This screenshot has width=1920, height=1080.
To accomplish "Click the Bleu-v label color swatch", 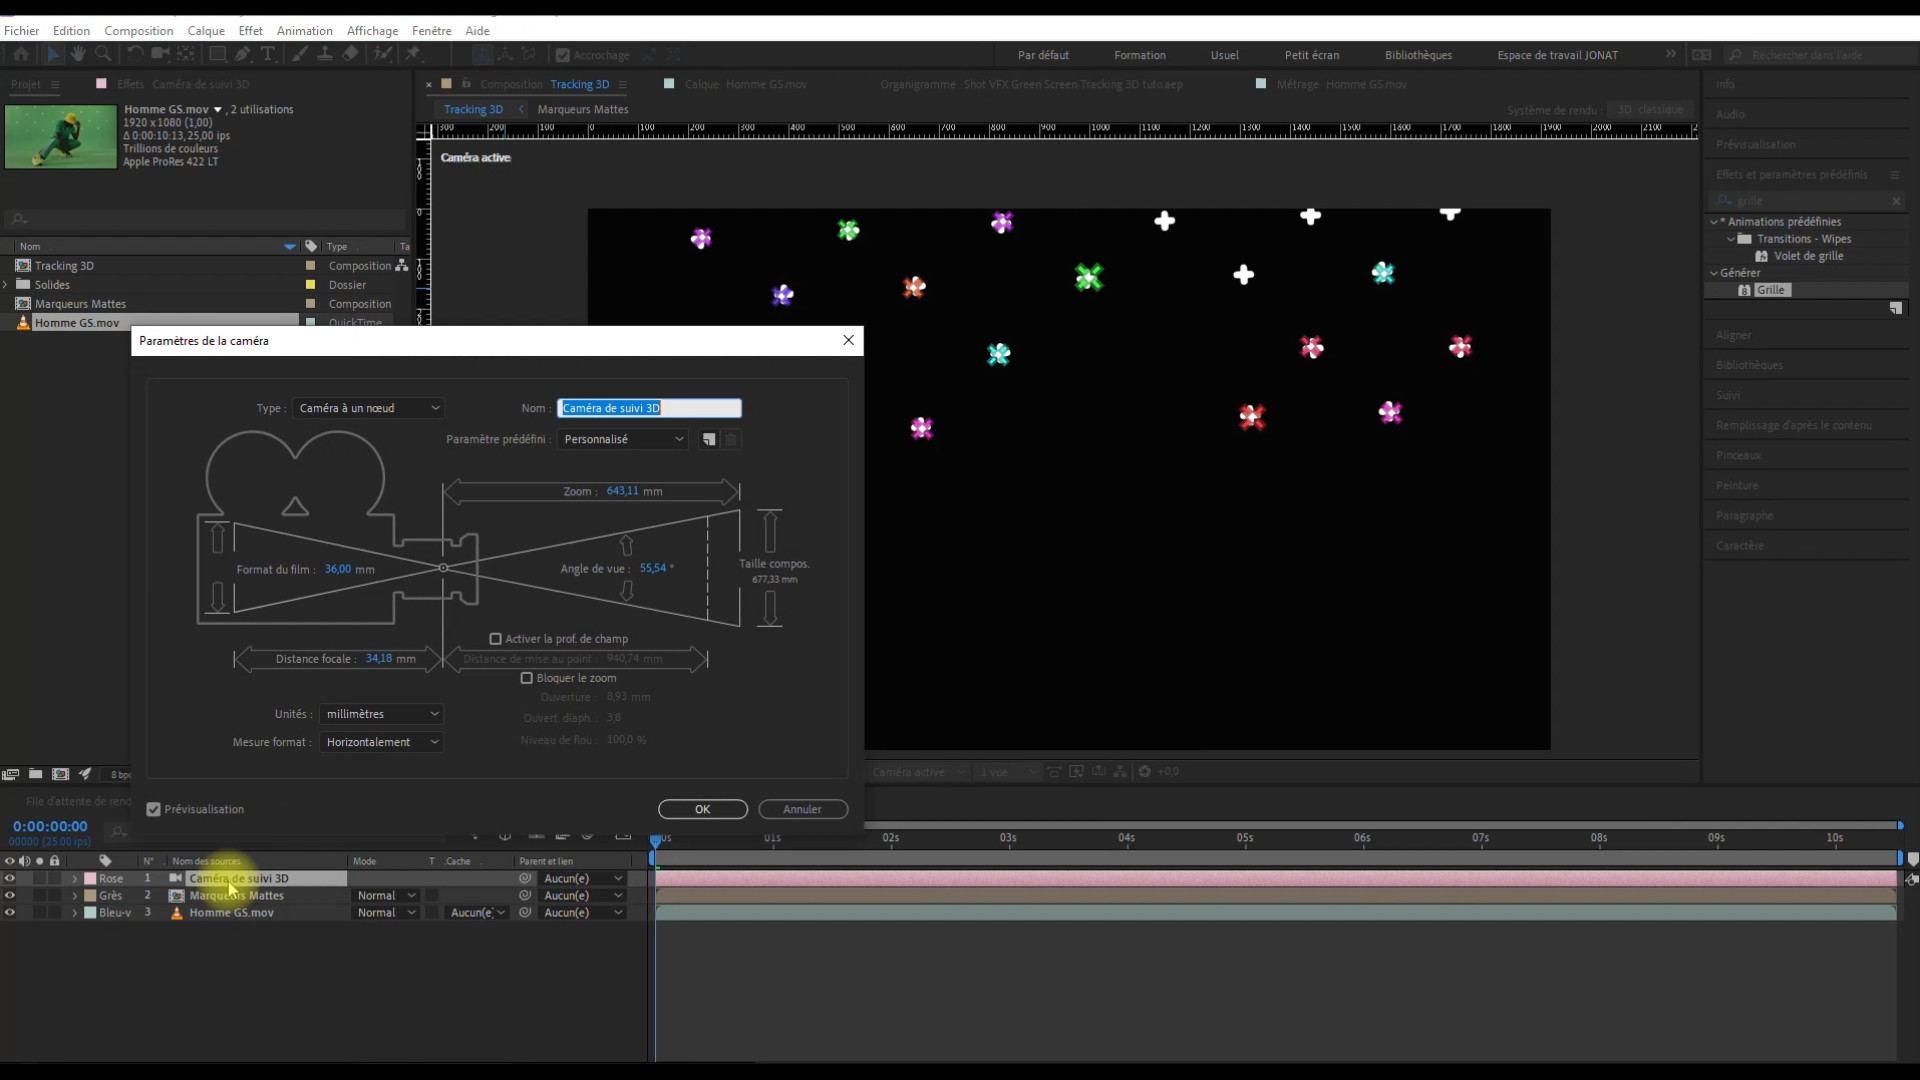I will coord(90,913).
